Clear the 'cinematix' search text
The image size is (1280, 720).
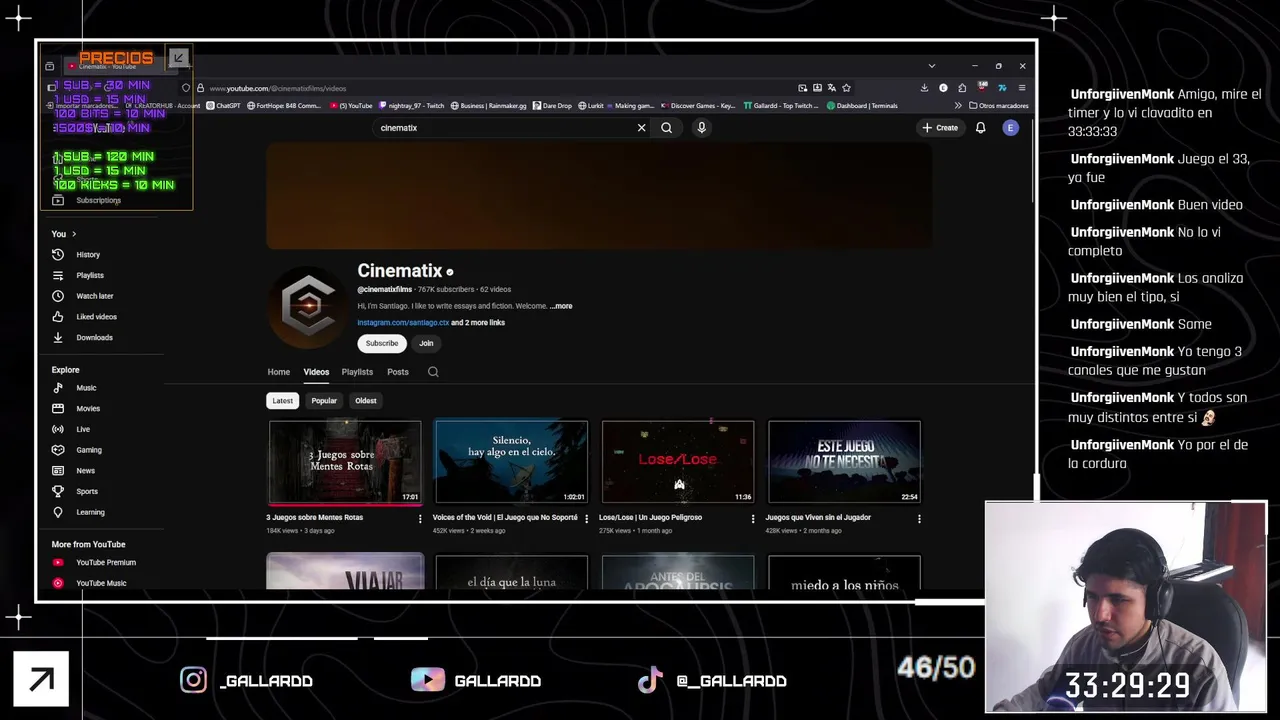[x=642, y=128]
